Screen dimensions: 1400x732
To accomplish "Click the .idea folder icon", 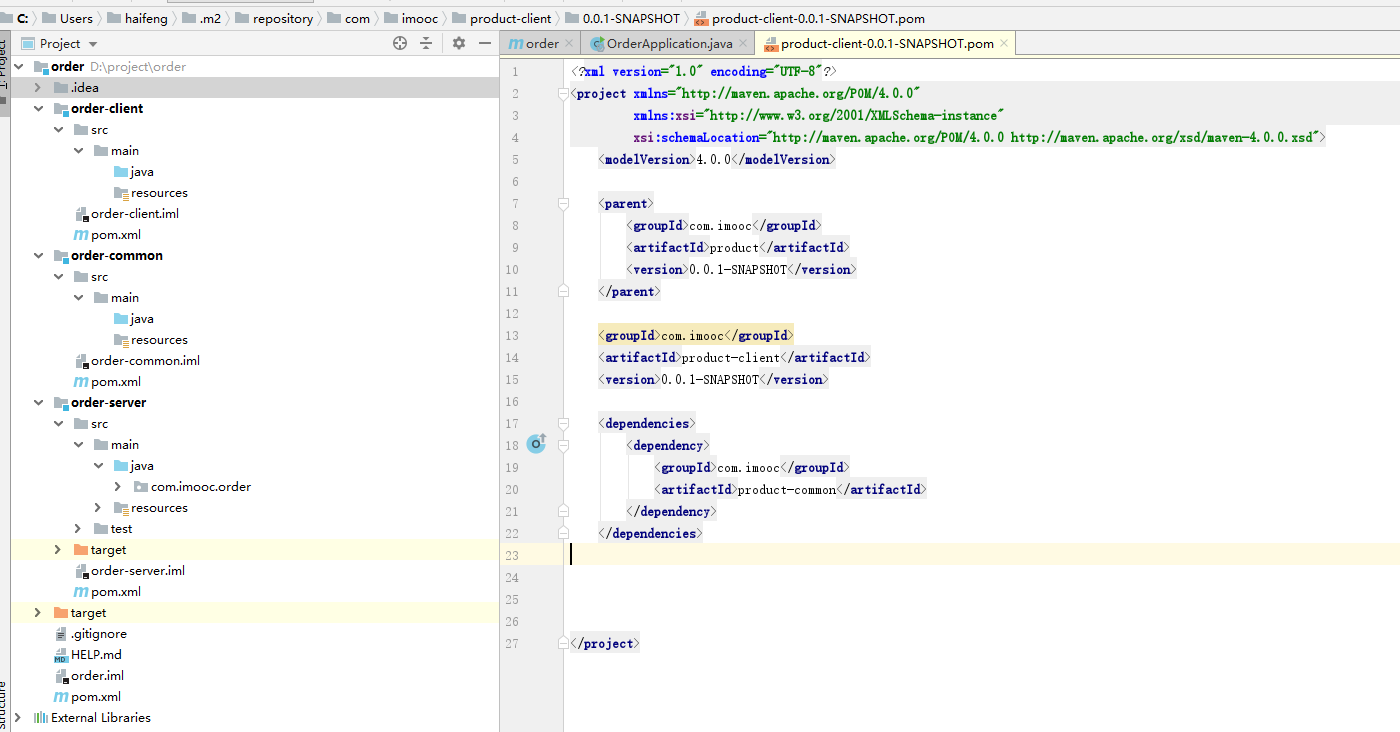I will click(61, 88).
